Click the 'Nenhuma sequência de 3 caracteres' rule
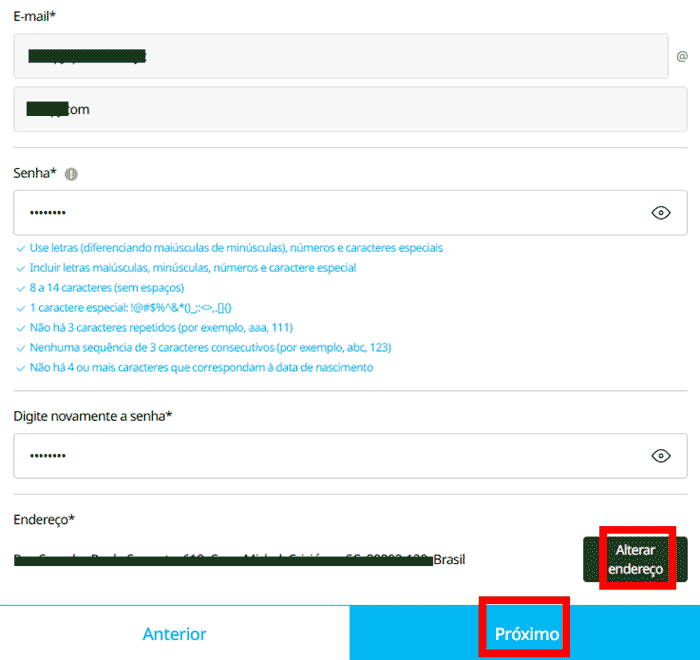This screenshot has height=660, width=700. 210,347
